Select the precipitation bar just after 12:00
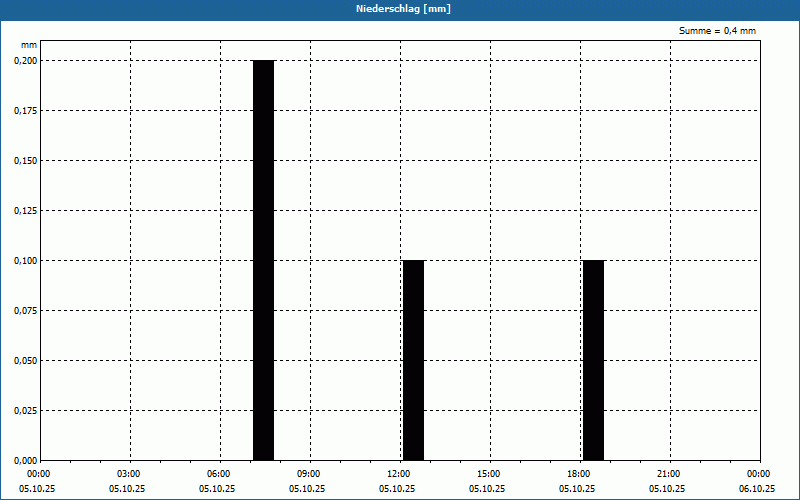Image resolution: width=800 pixels, height=500 pixels. coord(413,360)
